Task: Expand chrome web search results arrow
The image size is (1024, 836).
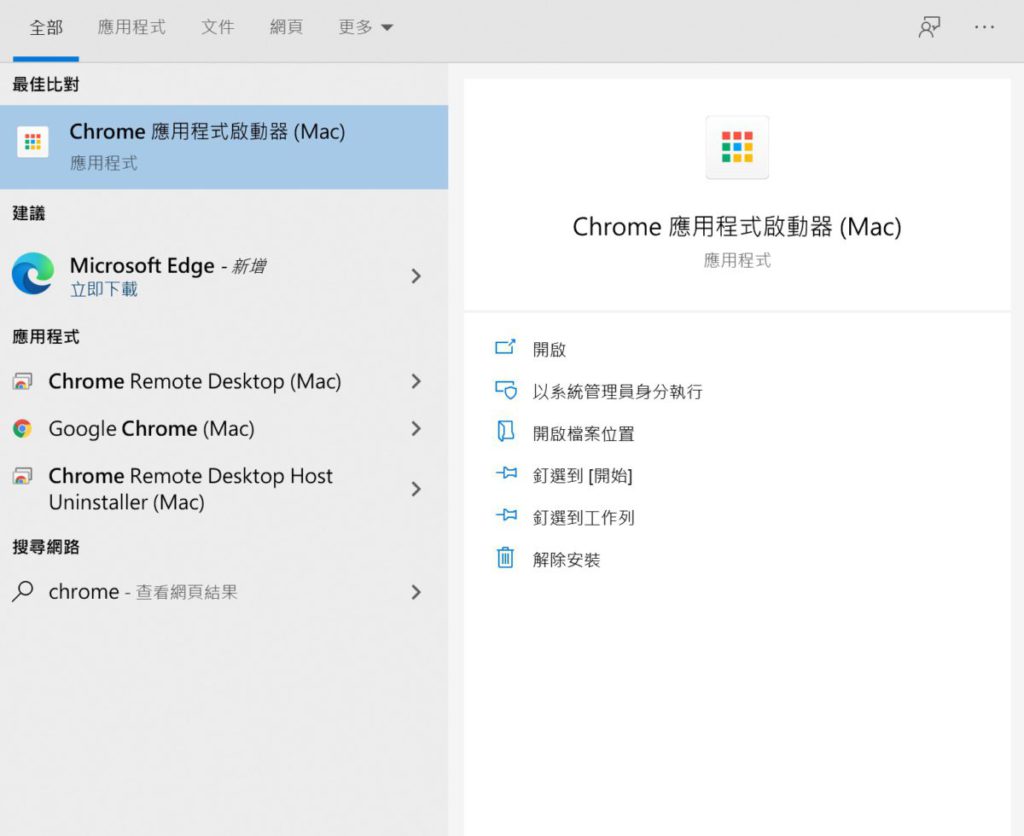Action: [416, 592]
